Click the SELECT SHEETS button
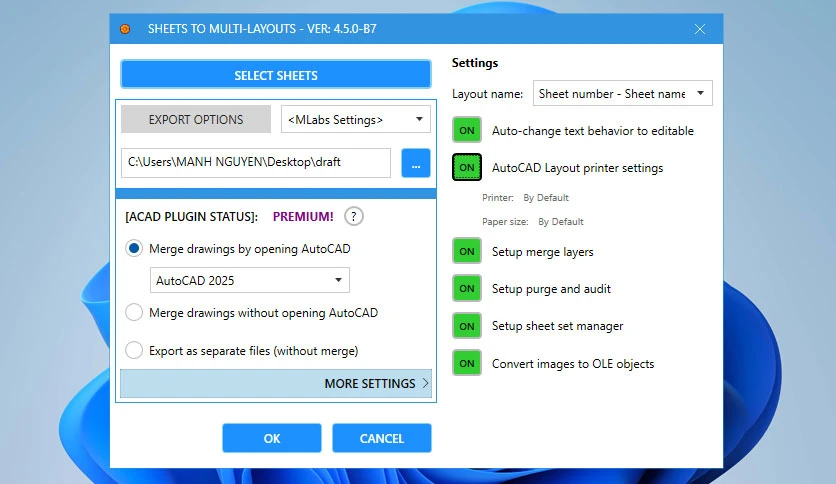The image size is (836, 484). point(276,74)
